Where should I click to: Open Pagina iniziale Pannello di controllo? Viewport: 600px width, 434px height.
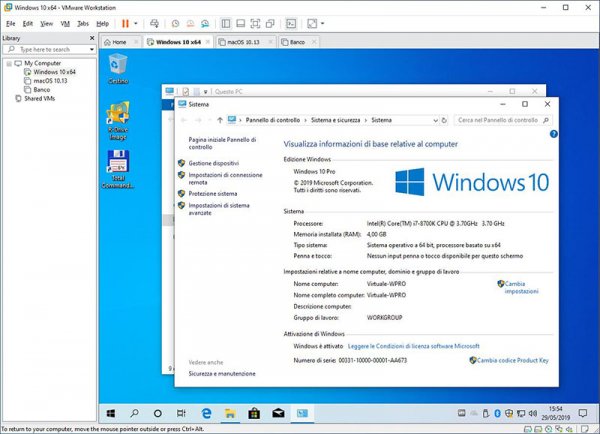click(222, 144)
